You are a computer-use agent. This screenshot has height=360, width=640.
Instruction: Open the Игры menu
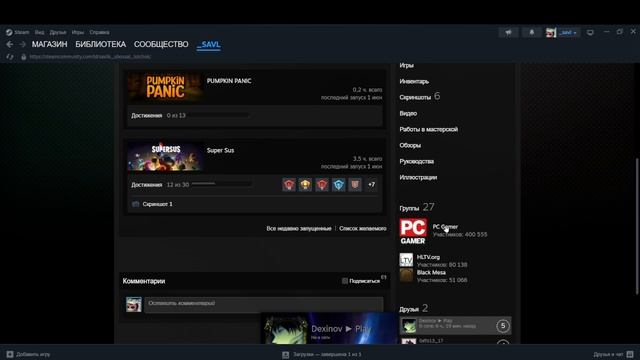pos(78,32)
